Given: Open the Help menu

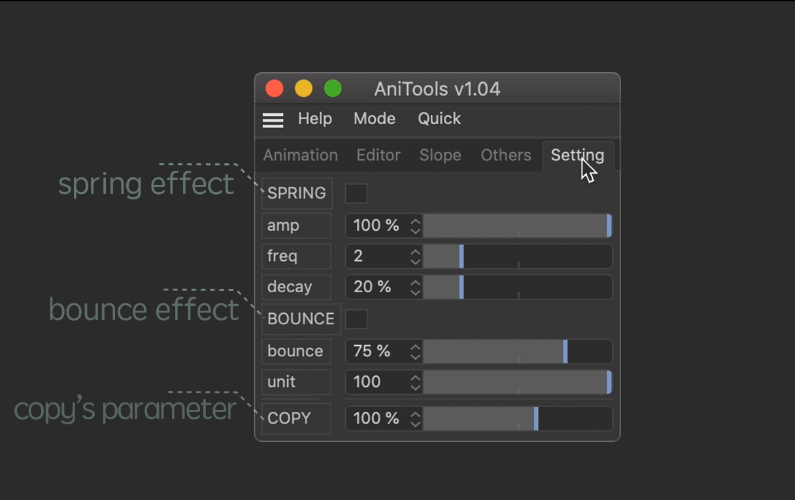Looking at the screenshot, I should click(x=315, y=119).
